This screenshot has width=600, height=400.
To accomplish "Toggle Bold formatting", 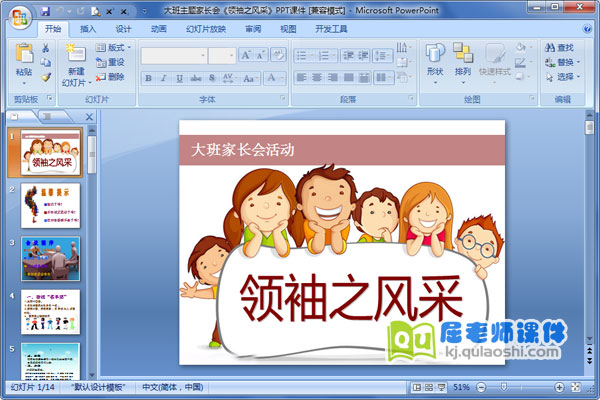I will [148, 78].
